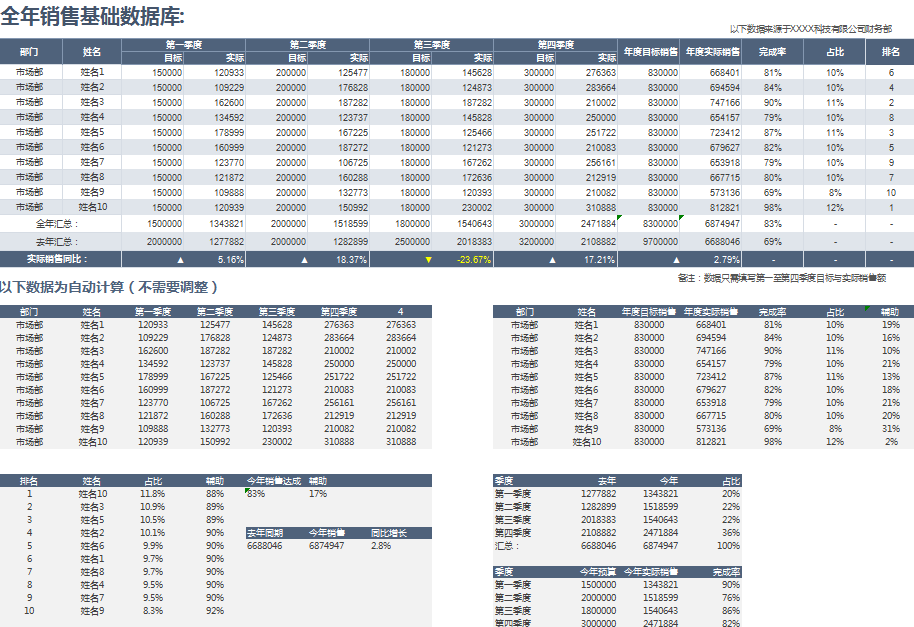The image size is (914, 627).
Task: Select the title 全年销售基础数据库
Action: [92, 17]
